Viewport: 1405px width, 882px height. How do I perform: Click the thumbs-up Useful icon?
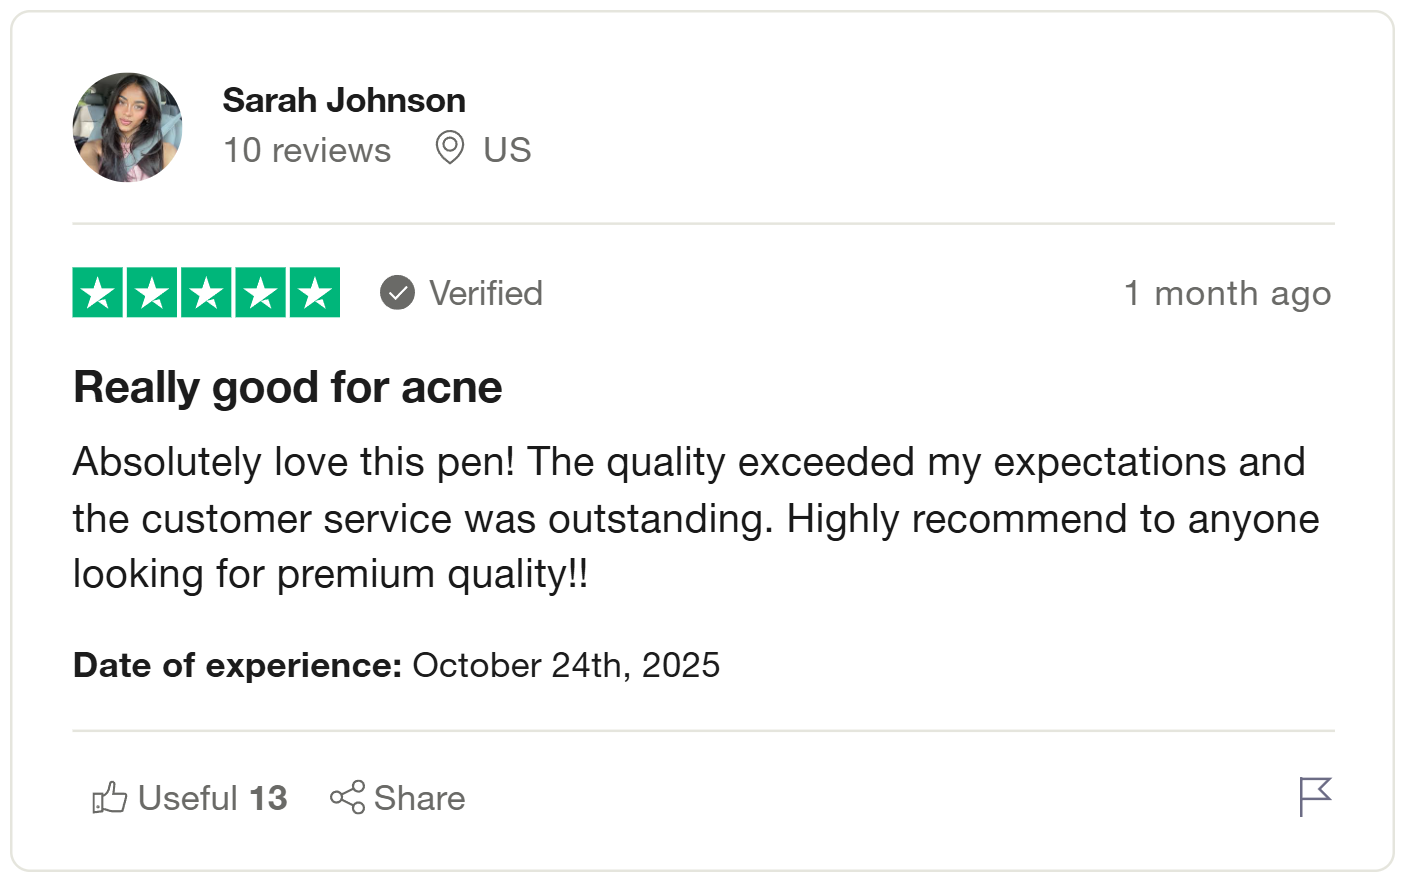110,798
